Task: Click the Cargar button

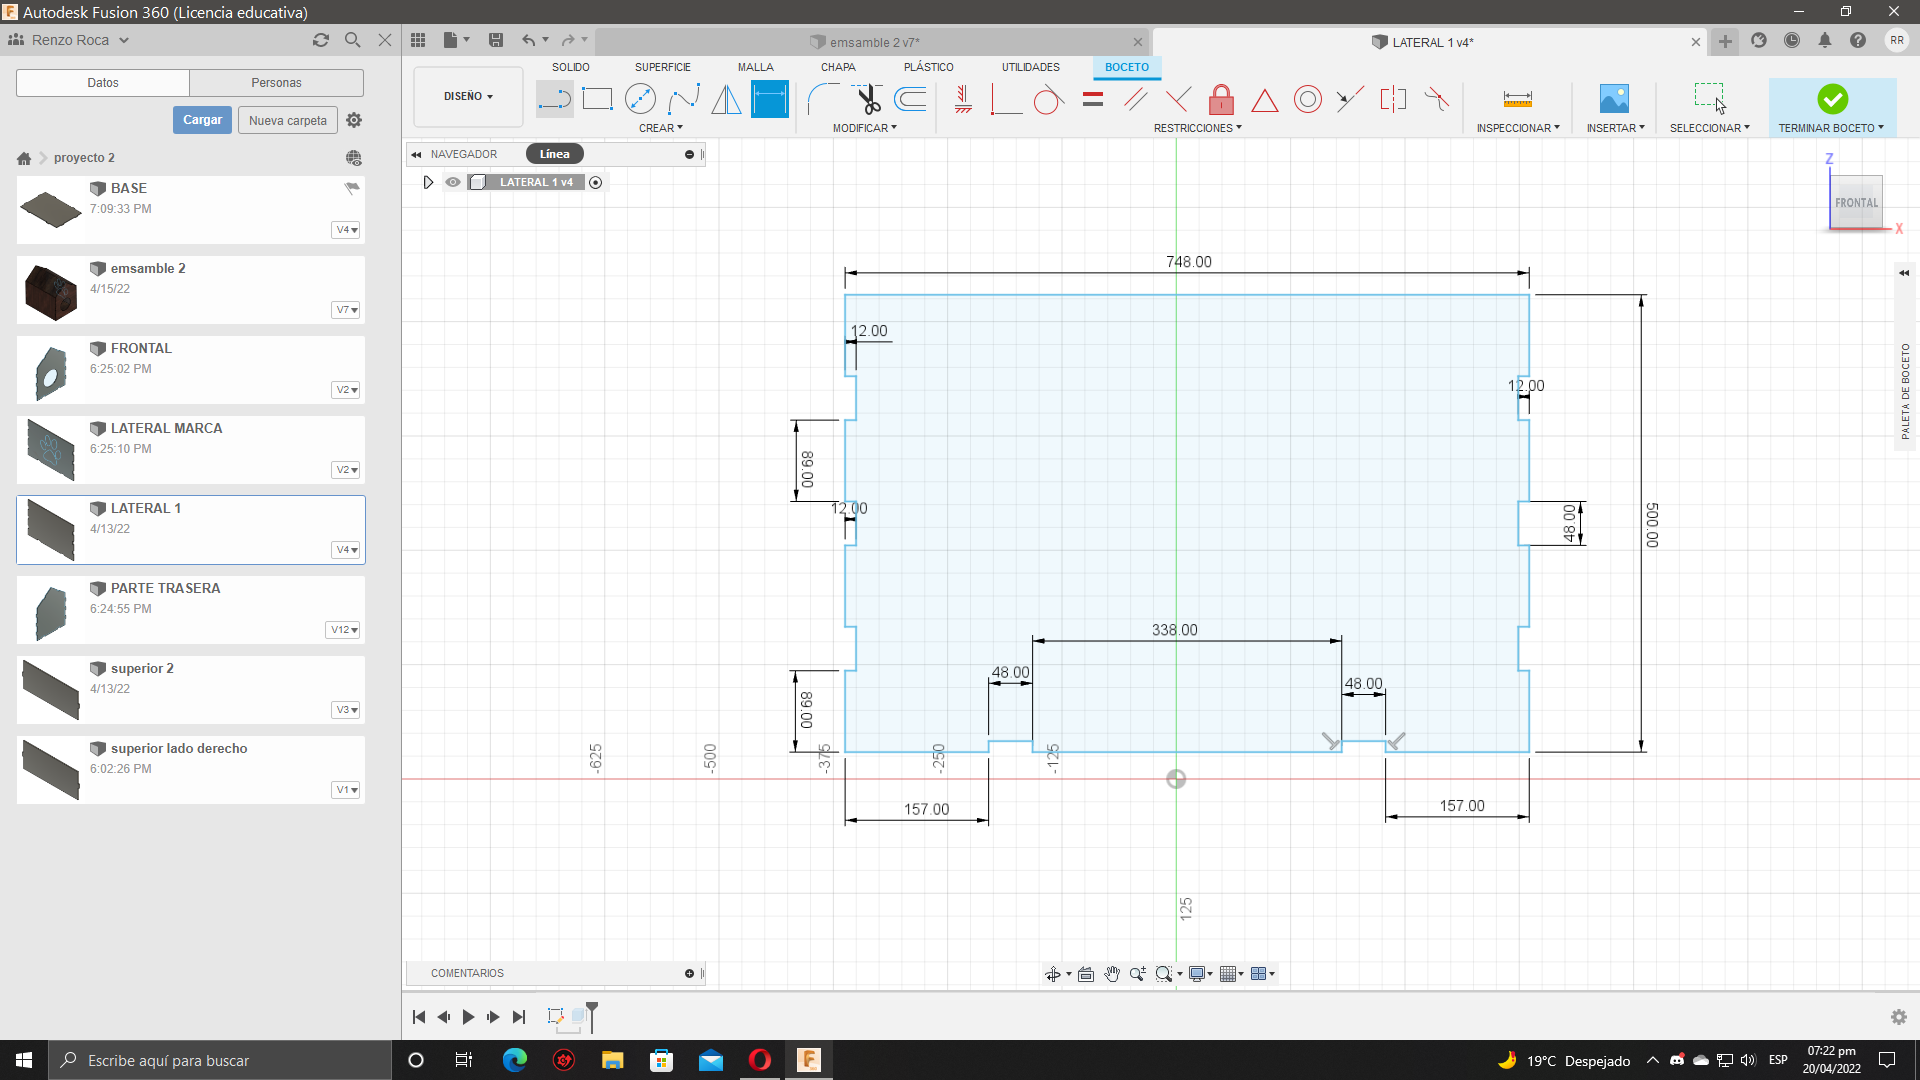Action: (x=202, y=120)
